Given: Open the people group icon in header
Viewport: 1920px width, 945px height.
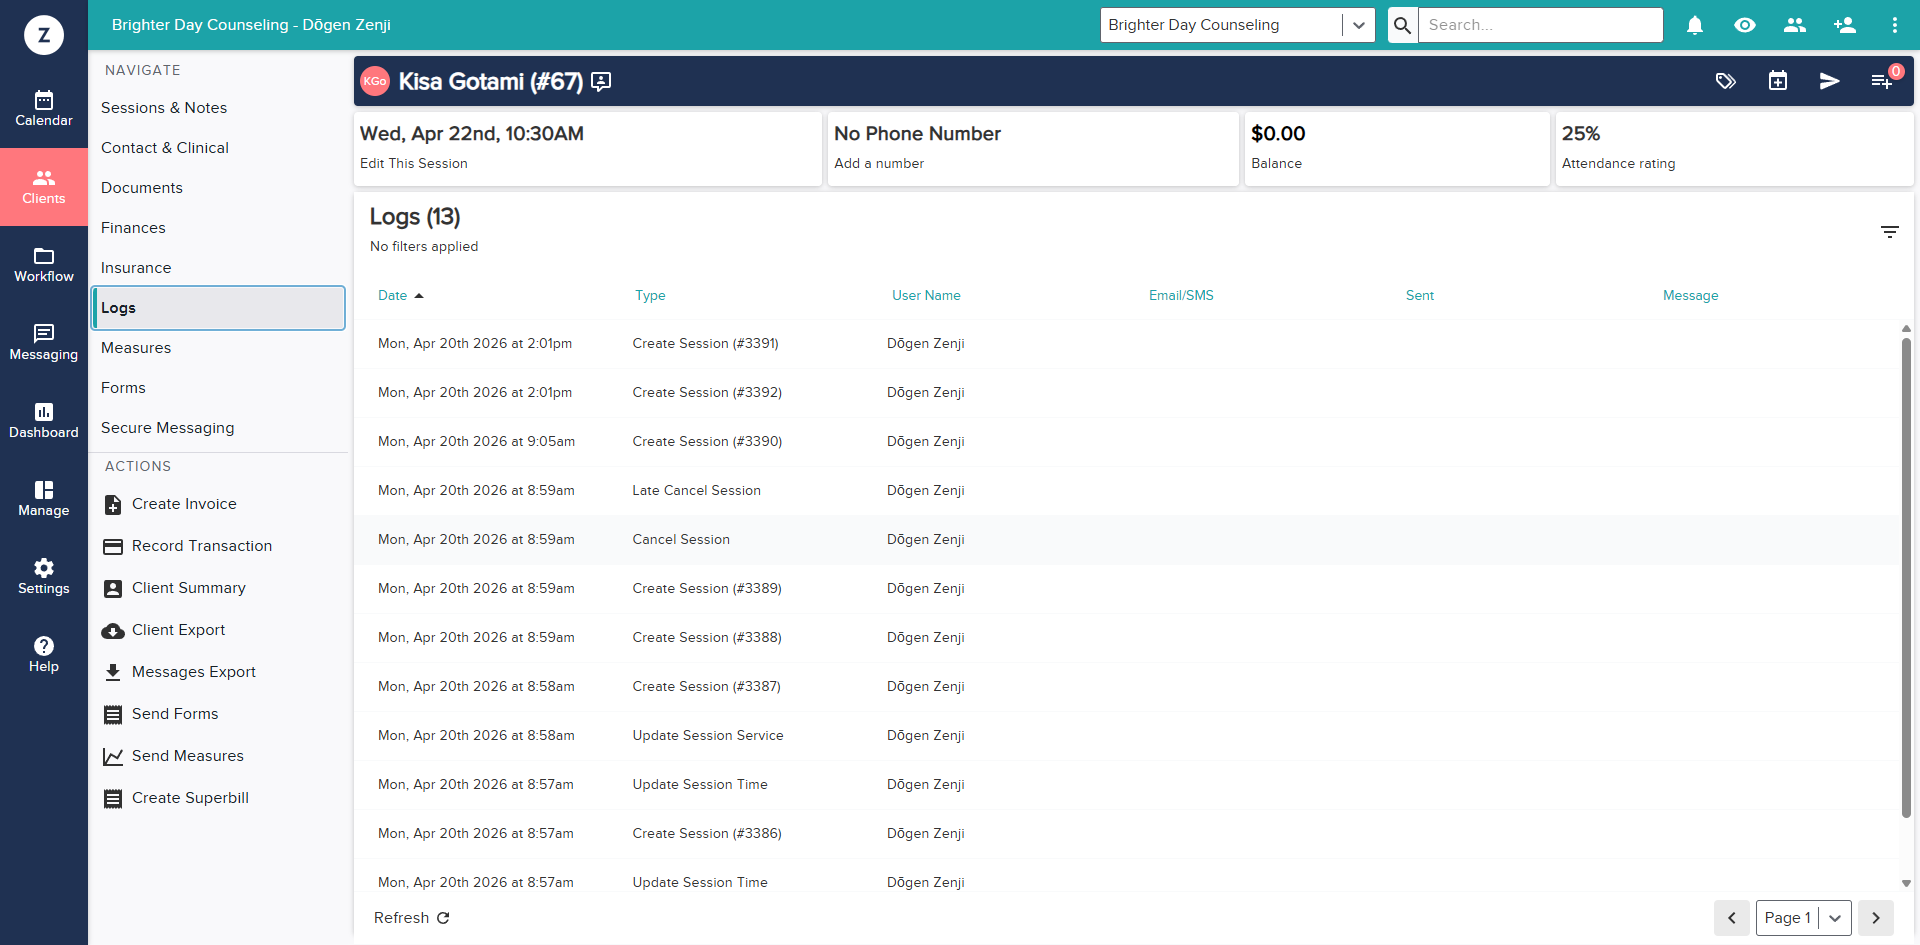Looking at the screenshot, I should [x=1795, y=25].
